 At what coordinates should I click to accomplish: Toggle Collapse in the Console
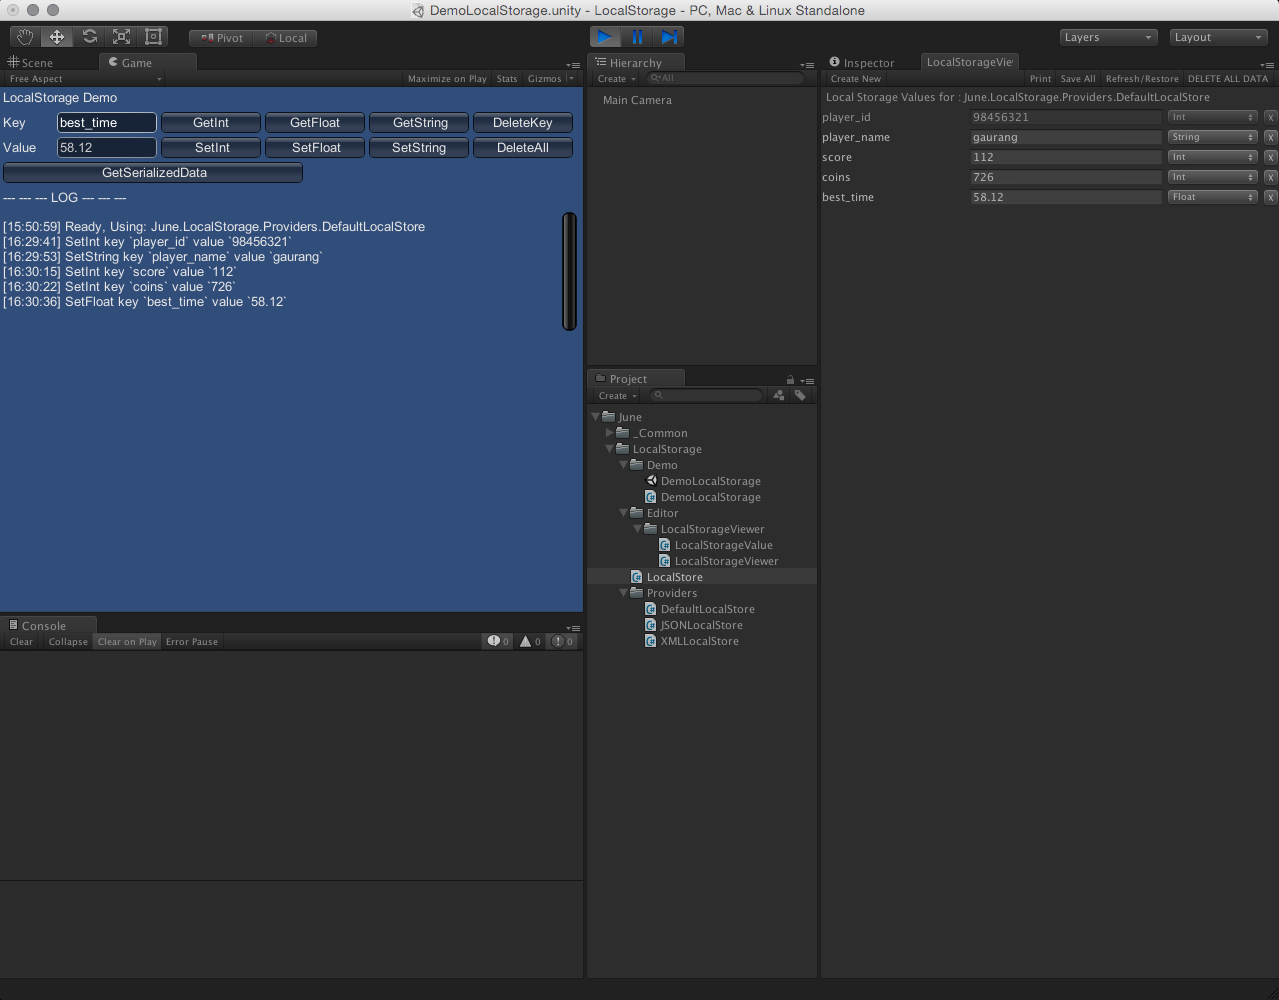pyautogui.click(x=68, y=642)
